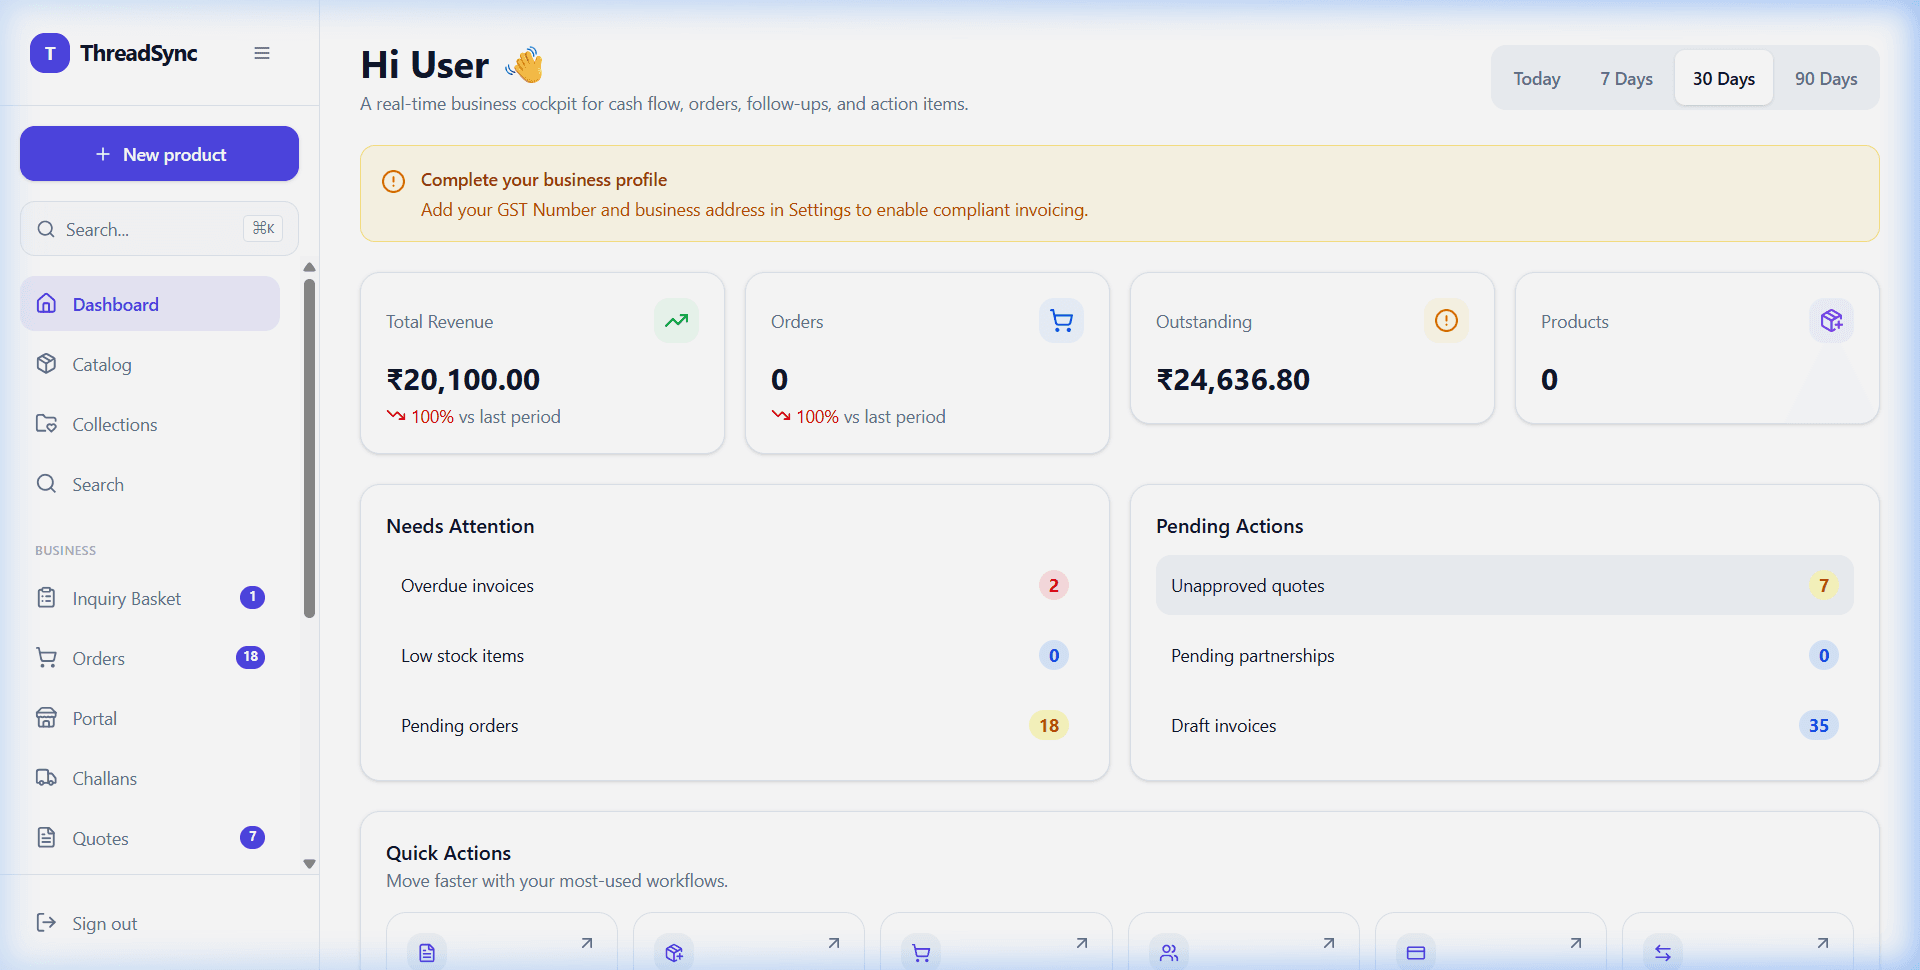Image resolution: width=1920 pixels, height=970 pixels.
Task: Focus the sidebar Search input field
Action: (159, 229)
